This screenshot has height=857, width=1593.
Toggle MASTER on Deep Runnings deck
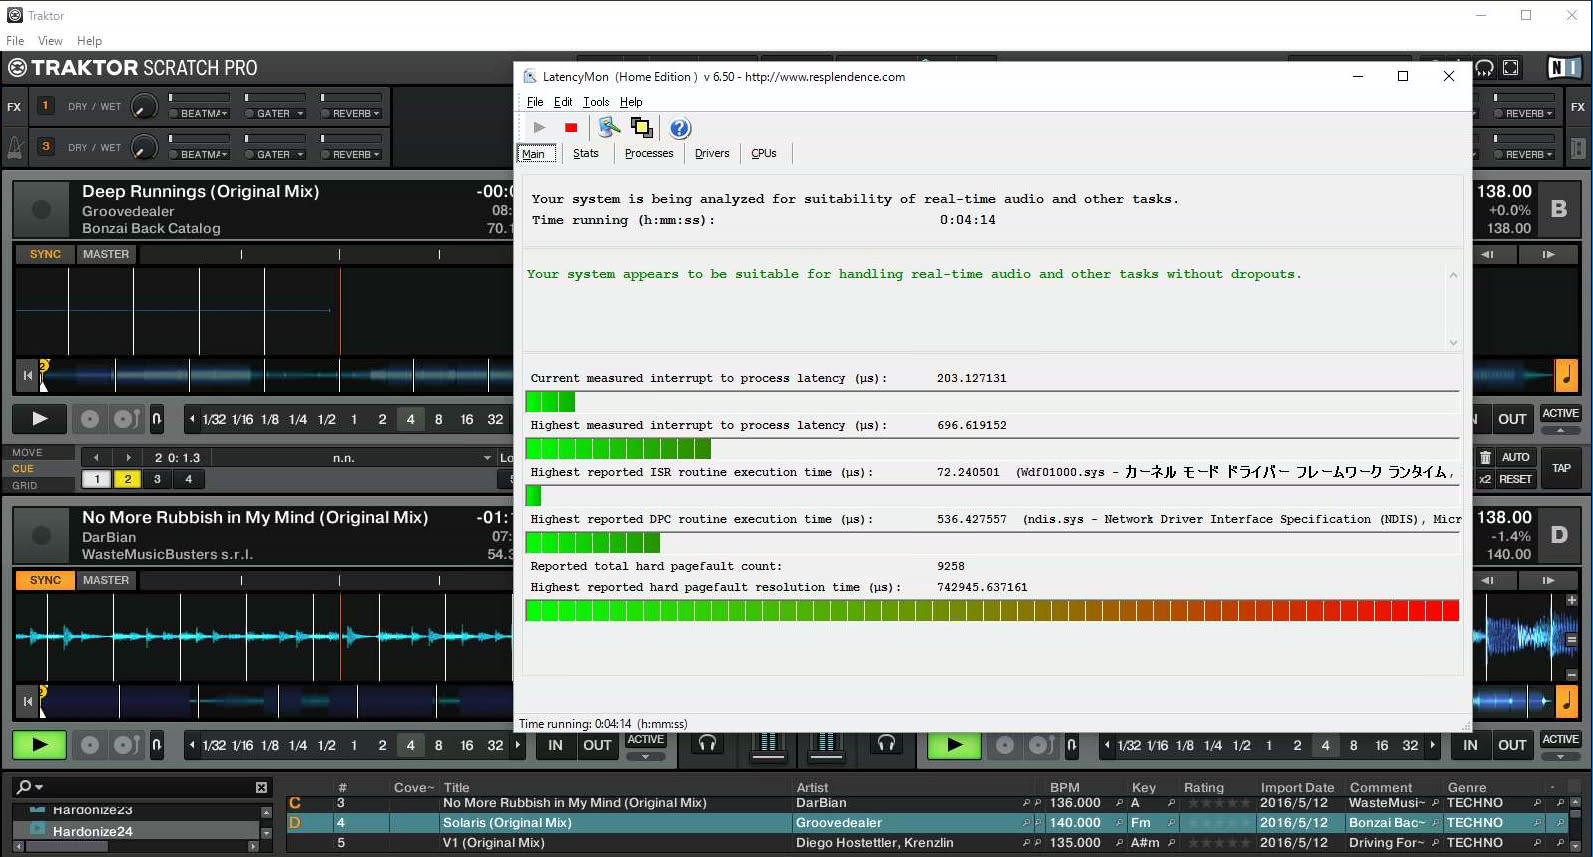pyautogui.click(x=106, y=254)
